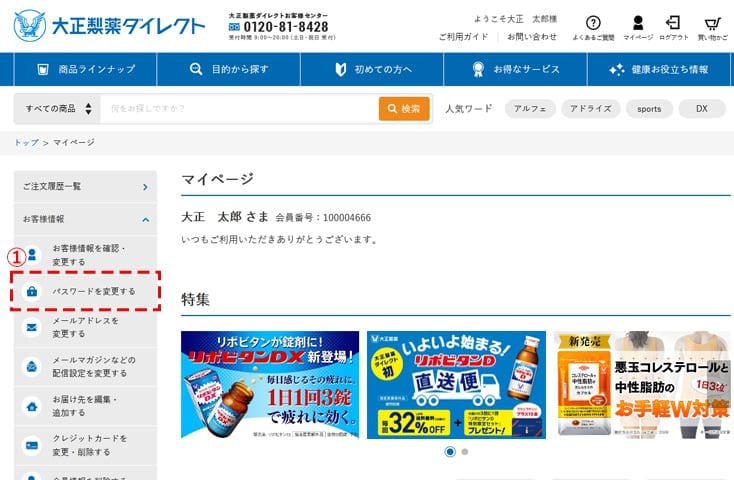The image size is (734, 480).
Task: Click the lock icon for パスワードを変更する
Action: (x=32, y=291)
